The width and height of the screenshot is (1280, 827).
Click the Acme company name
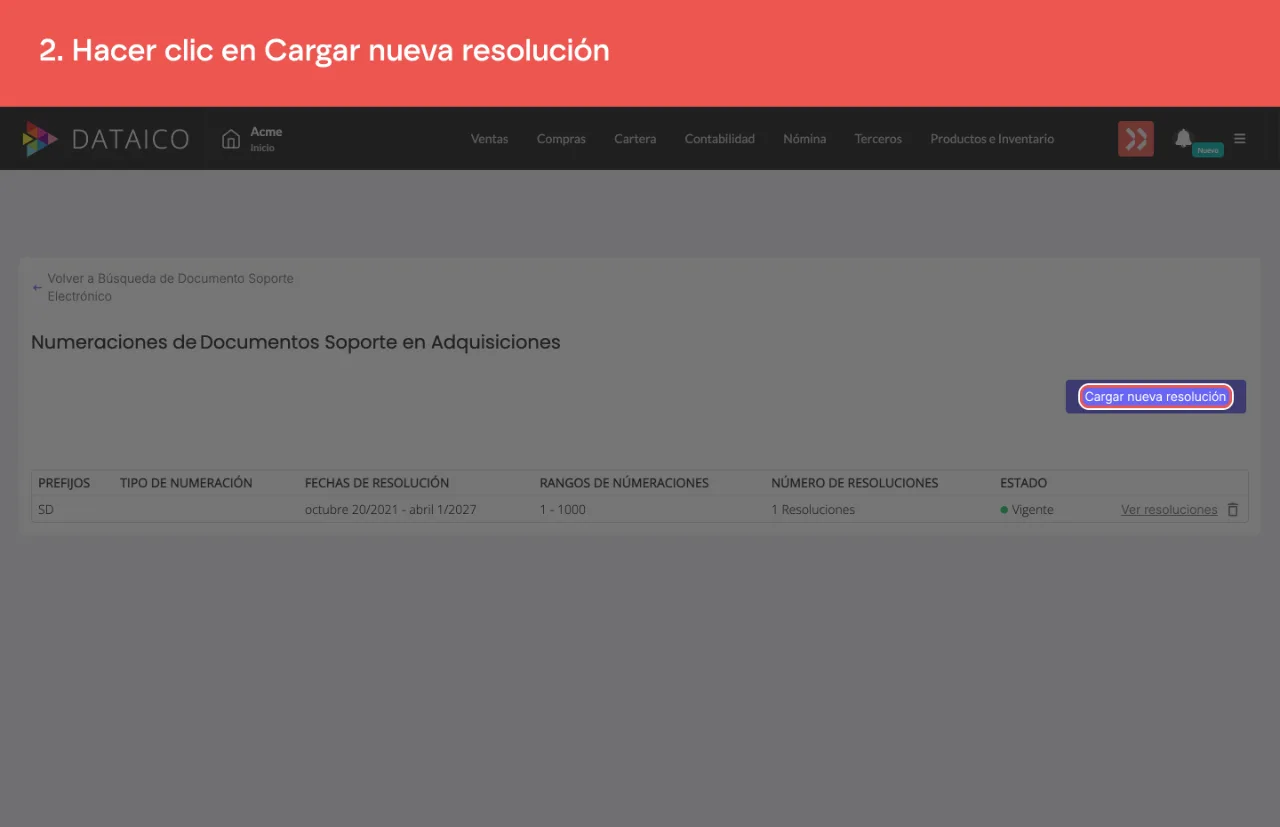(266, 131)
